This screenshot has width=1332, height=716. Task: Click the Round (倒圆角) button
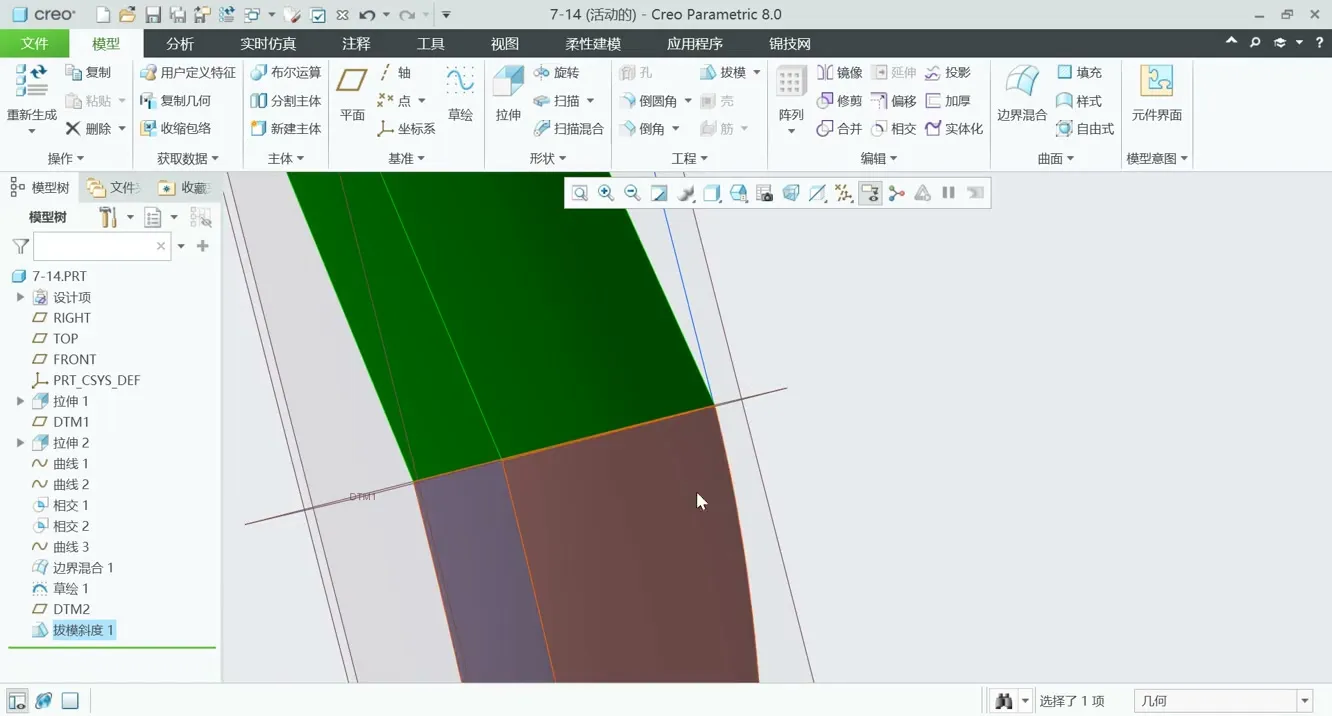648,101
